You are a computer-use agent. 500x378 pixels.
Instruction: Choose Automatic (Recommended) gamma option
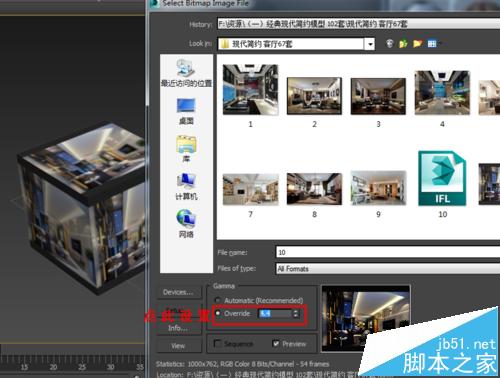(x=218, y=300)
